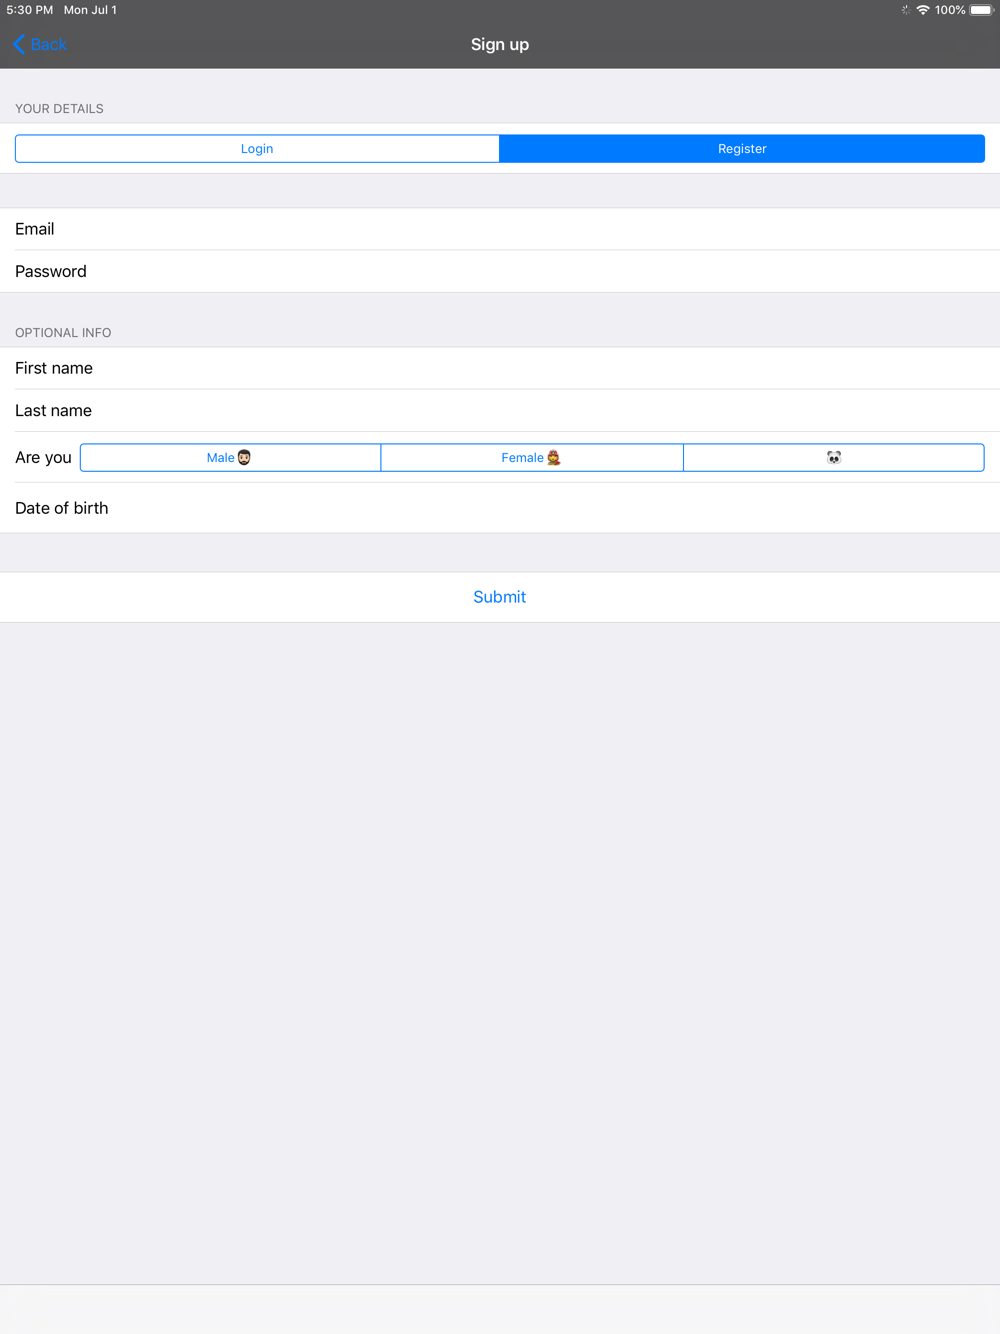Tap the loading spinner in status bar

(905, 10)
